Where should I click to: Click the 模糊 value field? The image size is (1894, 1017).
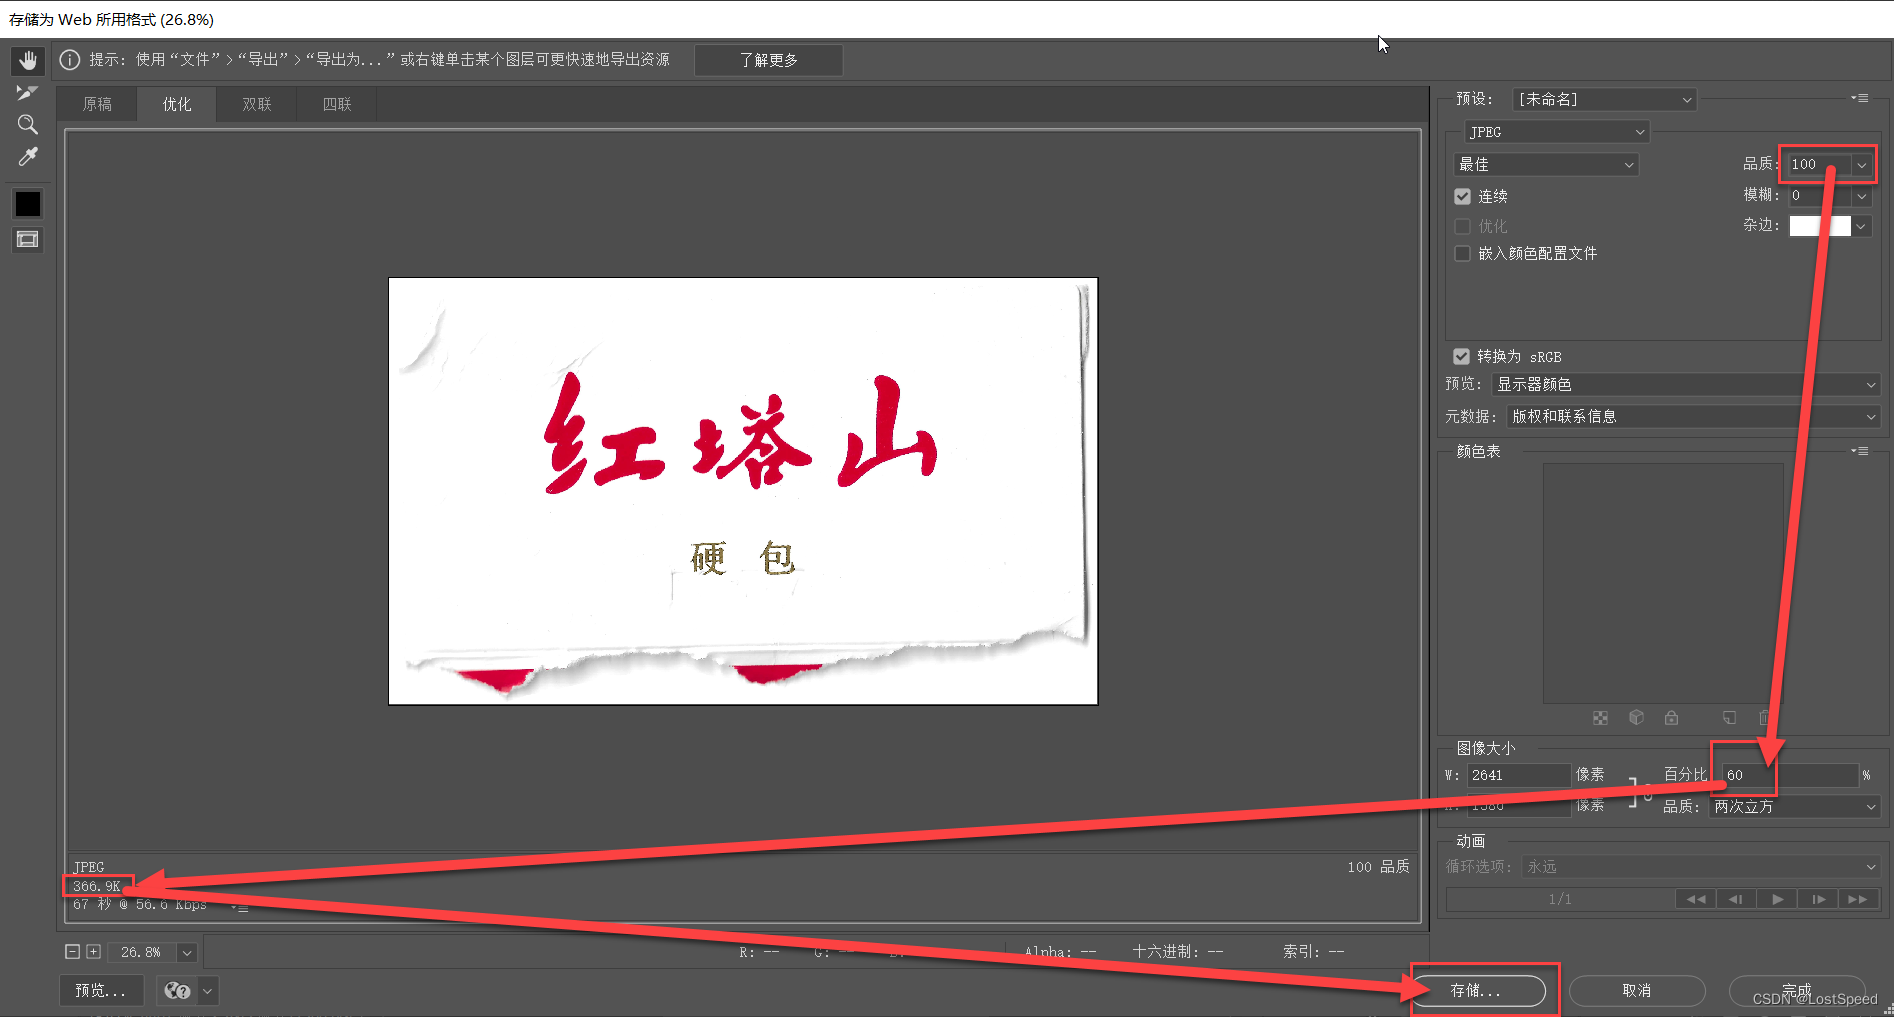1820,196
